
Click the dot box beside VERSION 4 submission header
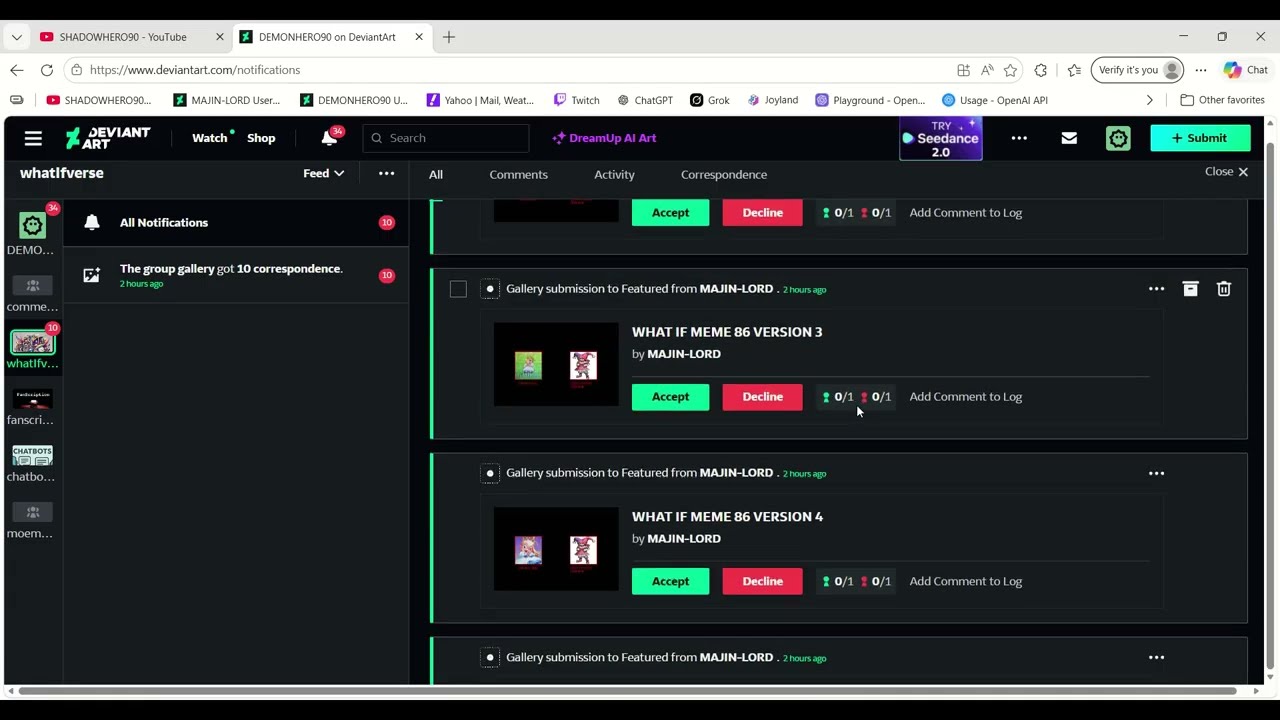(490, 473)
